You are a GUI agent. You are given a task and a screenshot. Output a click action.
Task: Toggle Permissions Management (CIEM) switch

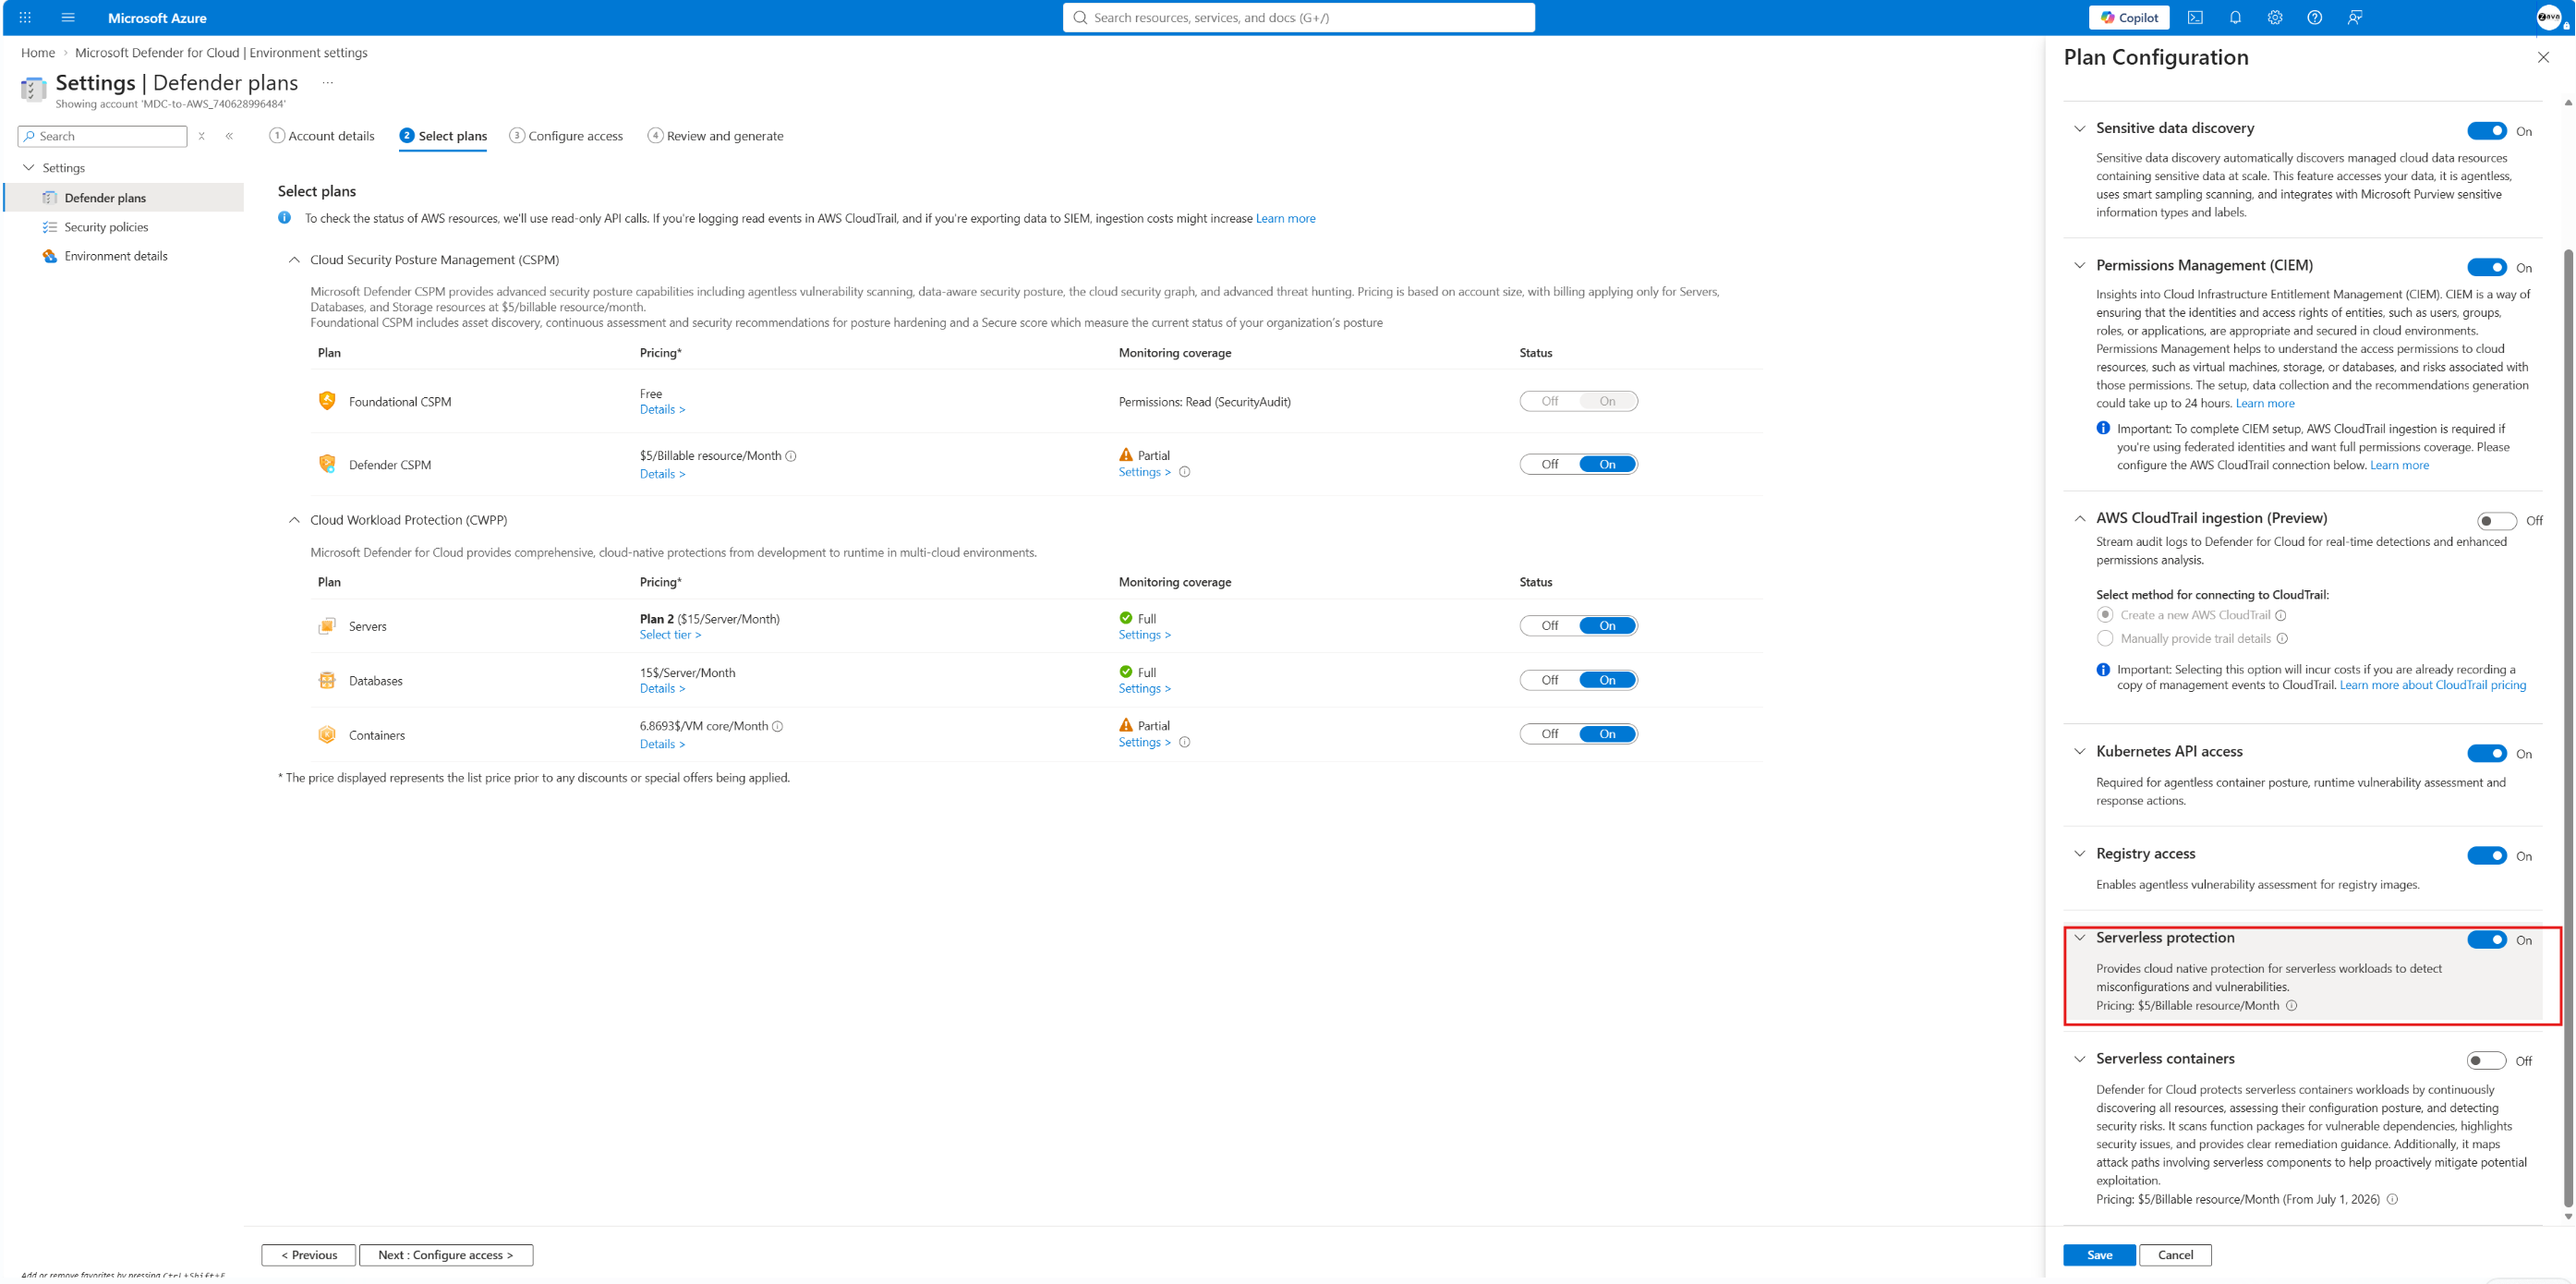pyautogui.click(x=2487, y=267)
